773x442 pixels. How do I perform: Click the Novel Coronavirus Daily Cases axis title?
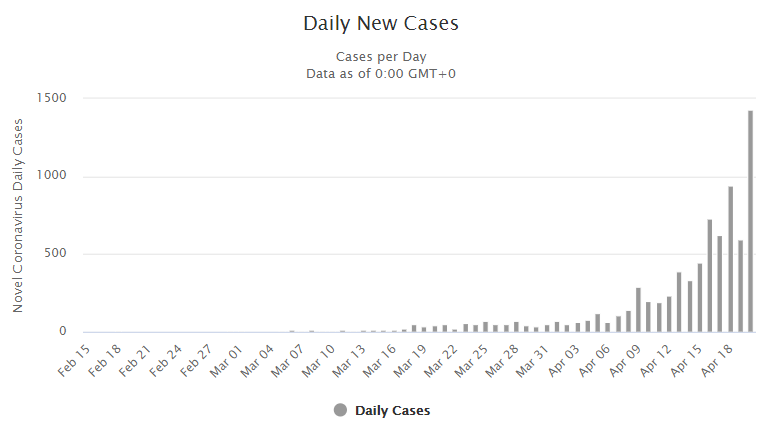pyautogui.click(x=18, y=214)
